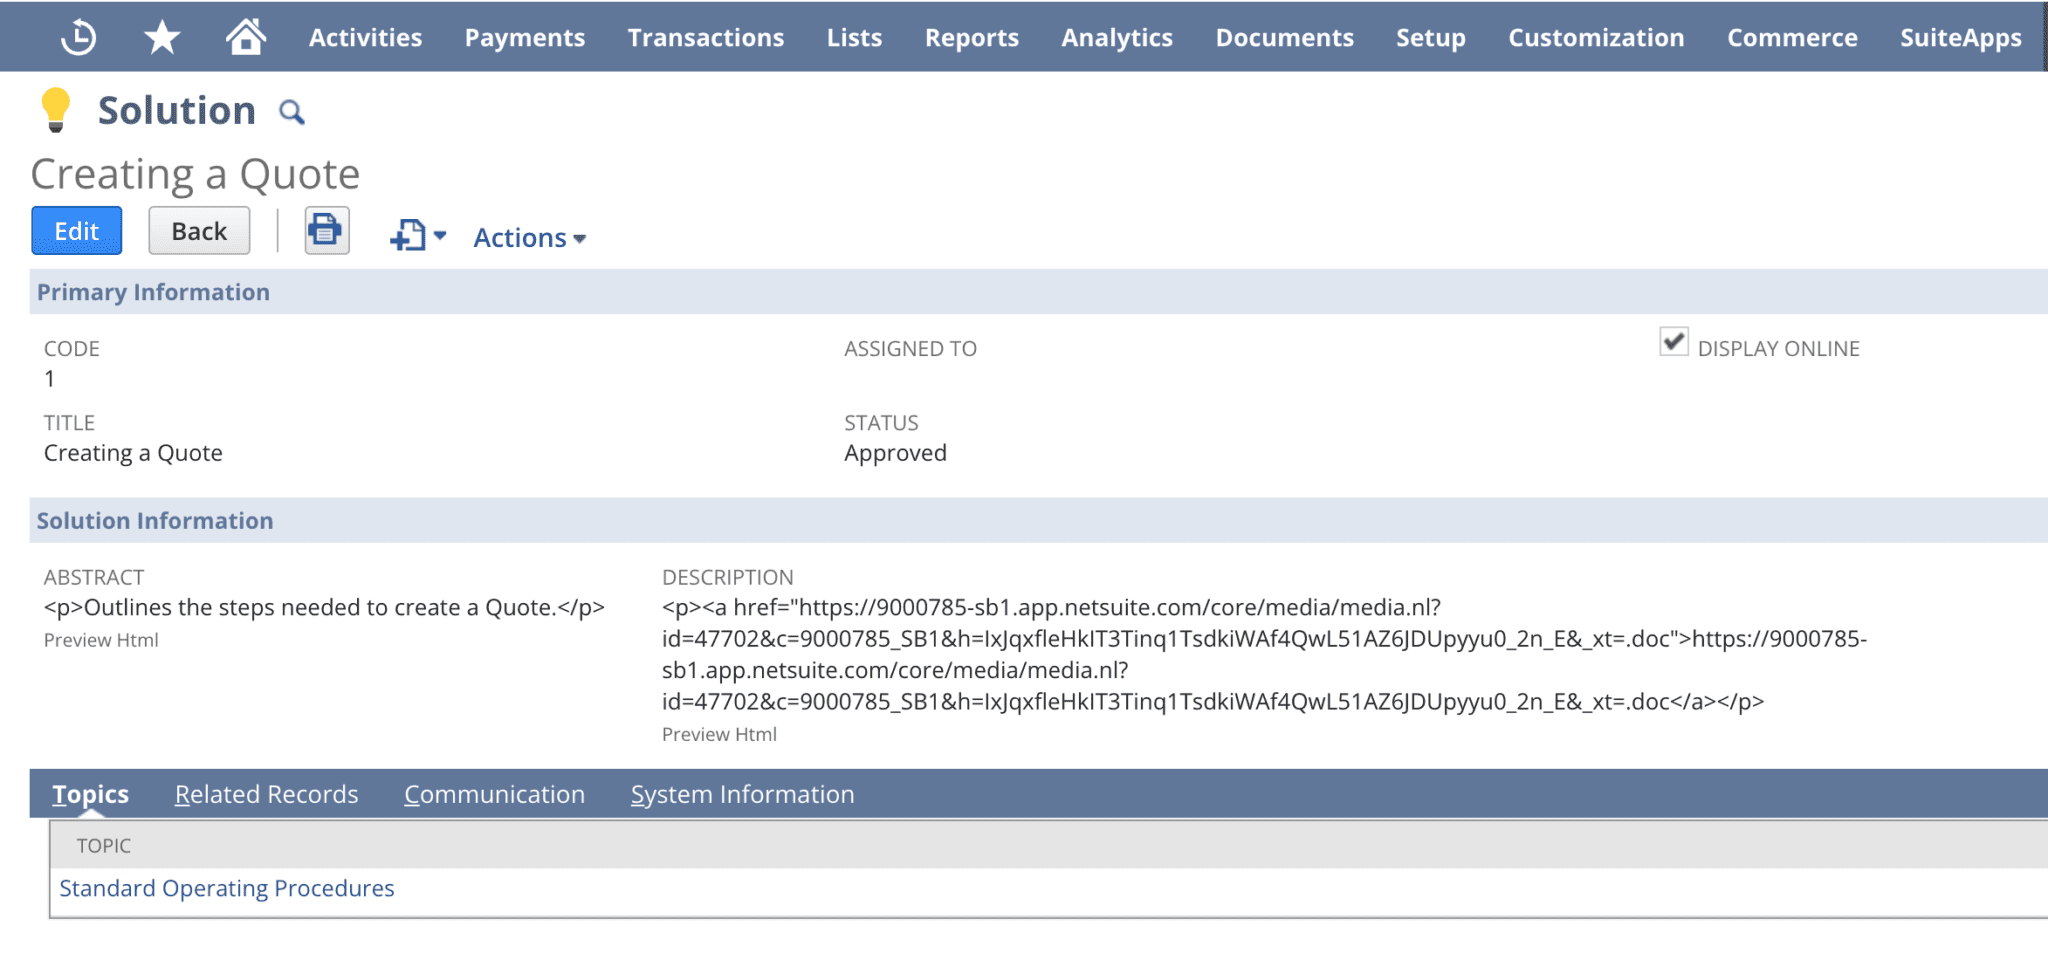Open the Setup menu
Image resolution: width=2048 pixels, height=953 pixels.
pyautogui.click(x=1430, y=37)
